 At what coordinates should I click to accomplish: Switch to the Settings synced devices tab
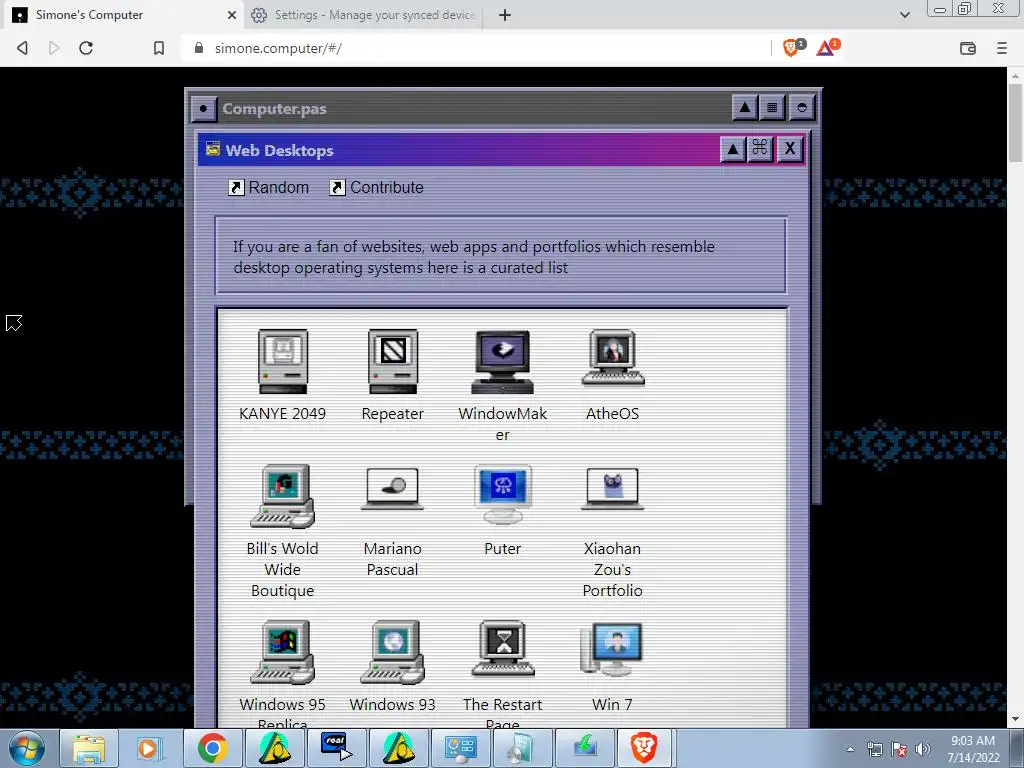[x=363, y=15]
